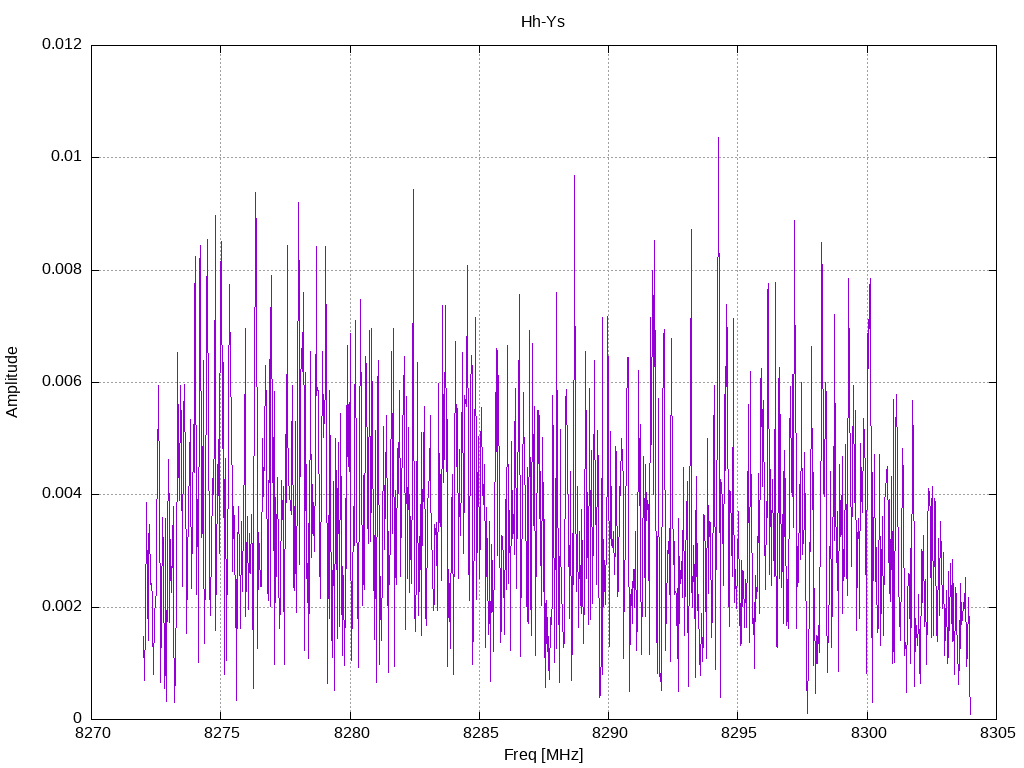The height and width of the screenshot is (768, 1024).
Task: Click the plot title Hh-Ys
Action: coord(543,22)
